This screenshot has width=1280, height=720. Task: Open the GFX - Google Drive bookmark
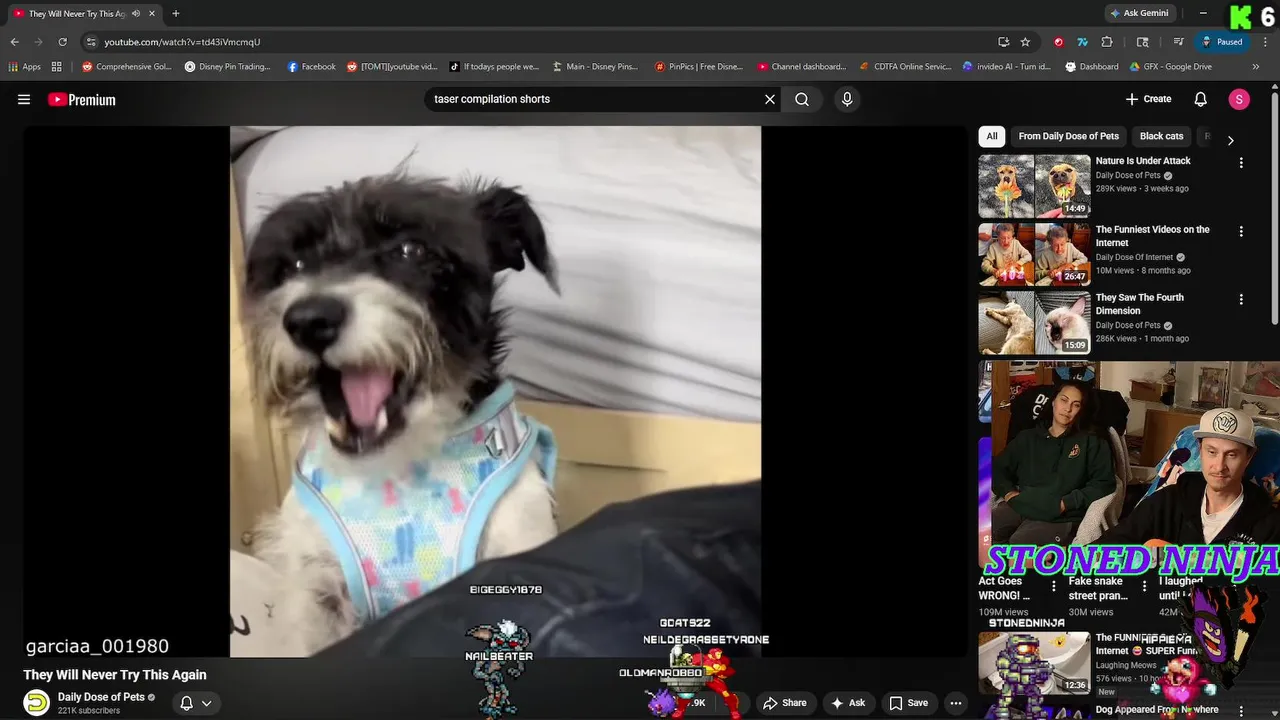[x=1170, y=67]
